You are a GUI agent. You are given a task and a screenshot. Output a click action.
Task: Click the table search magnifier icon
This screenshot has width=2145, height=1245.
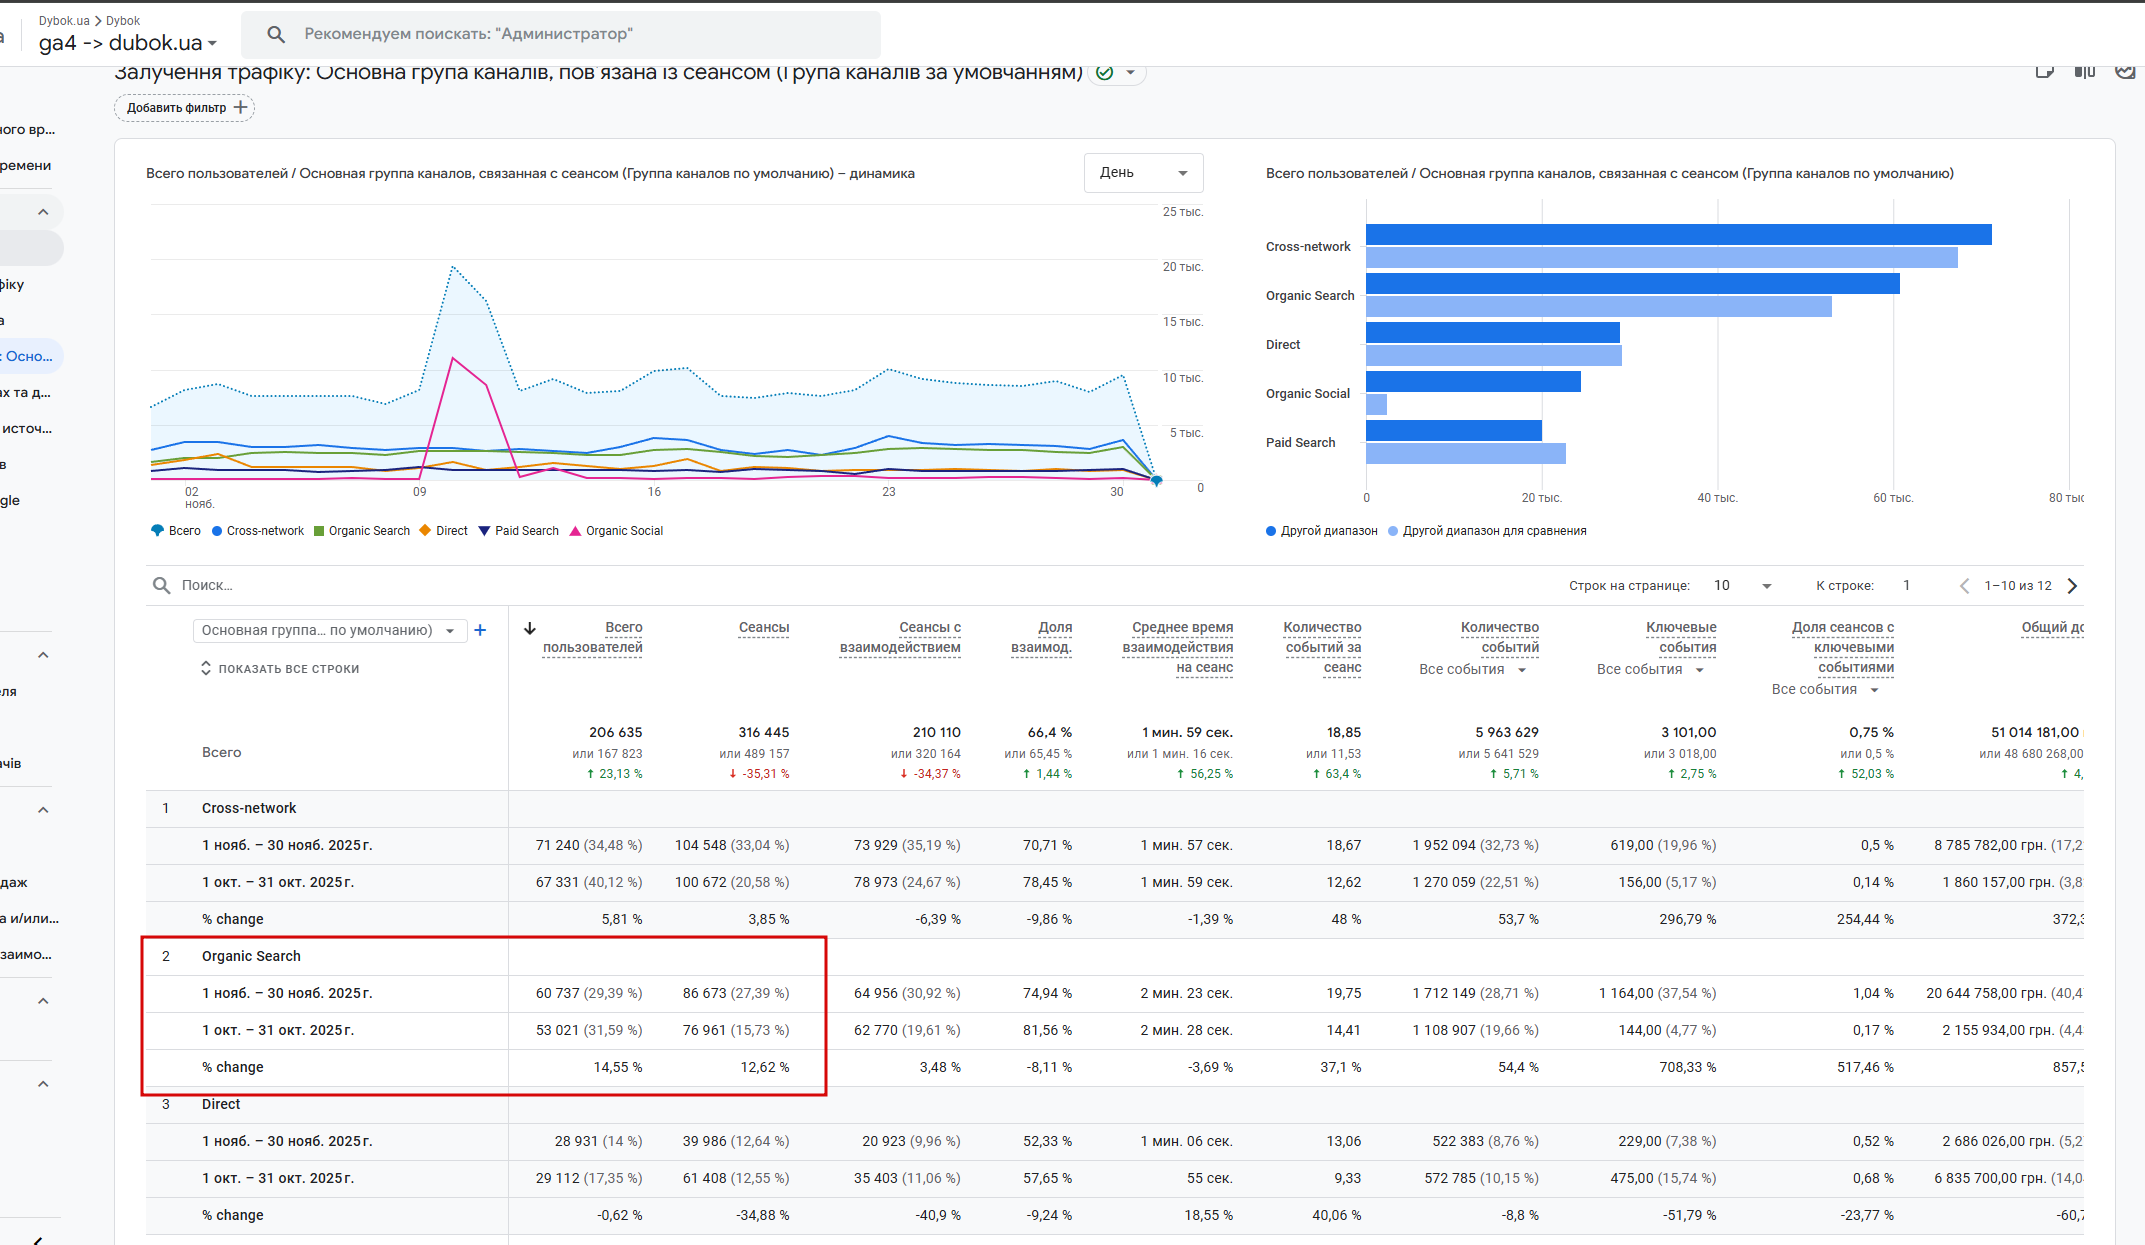(161, 585)
